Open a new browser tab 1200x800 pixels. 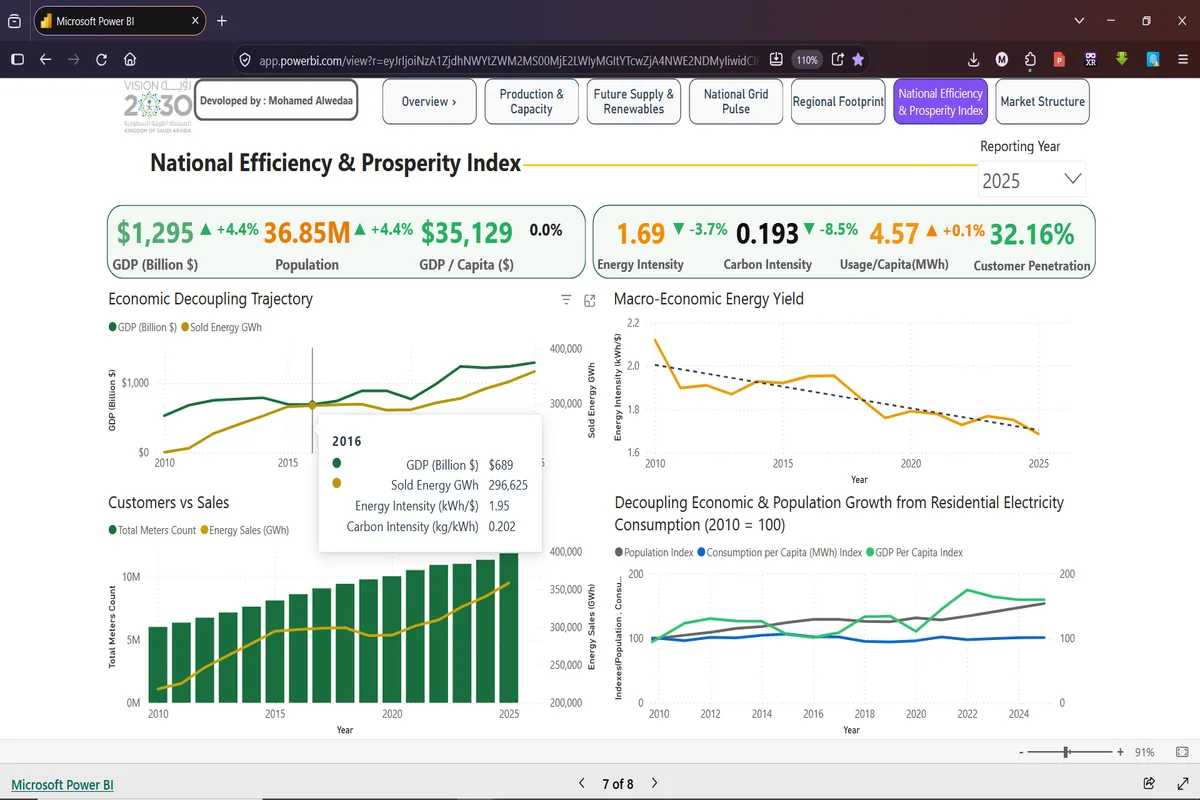(x=222, y=20)
